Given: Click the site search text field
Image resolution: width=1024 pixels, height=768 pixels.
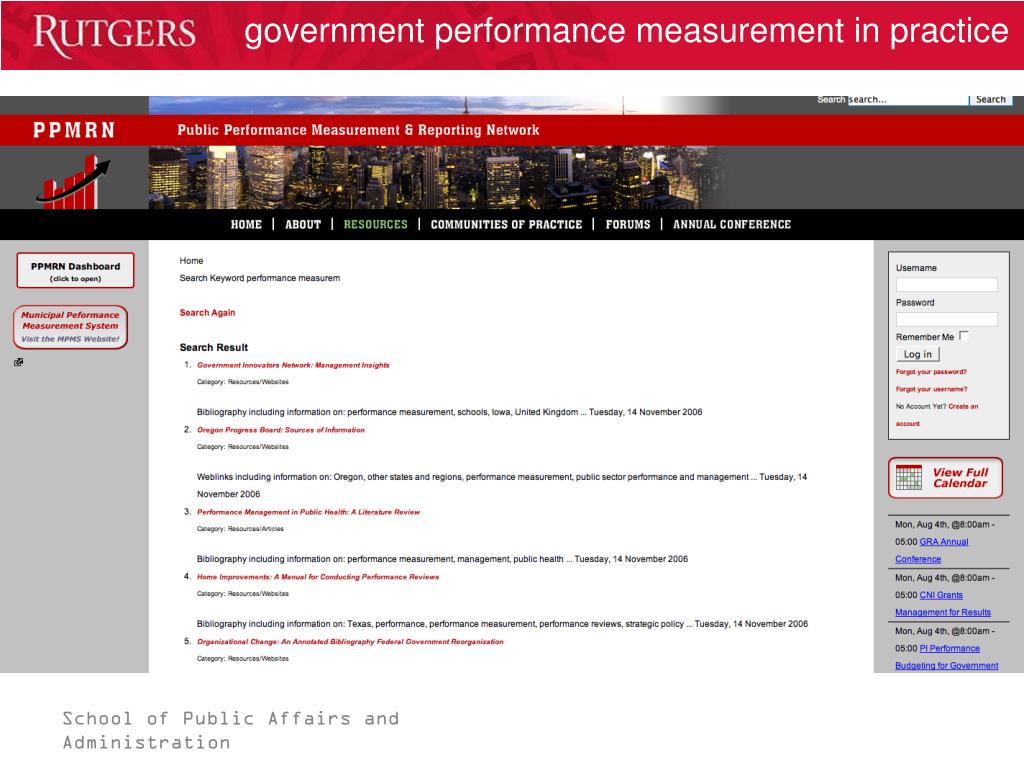Looking at the screenshot, I should coord(908,99).
